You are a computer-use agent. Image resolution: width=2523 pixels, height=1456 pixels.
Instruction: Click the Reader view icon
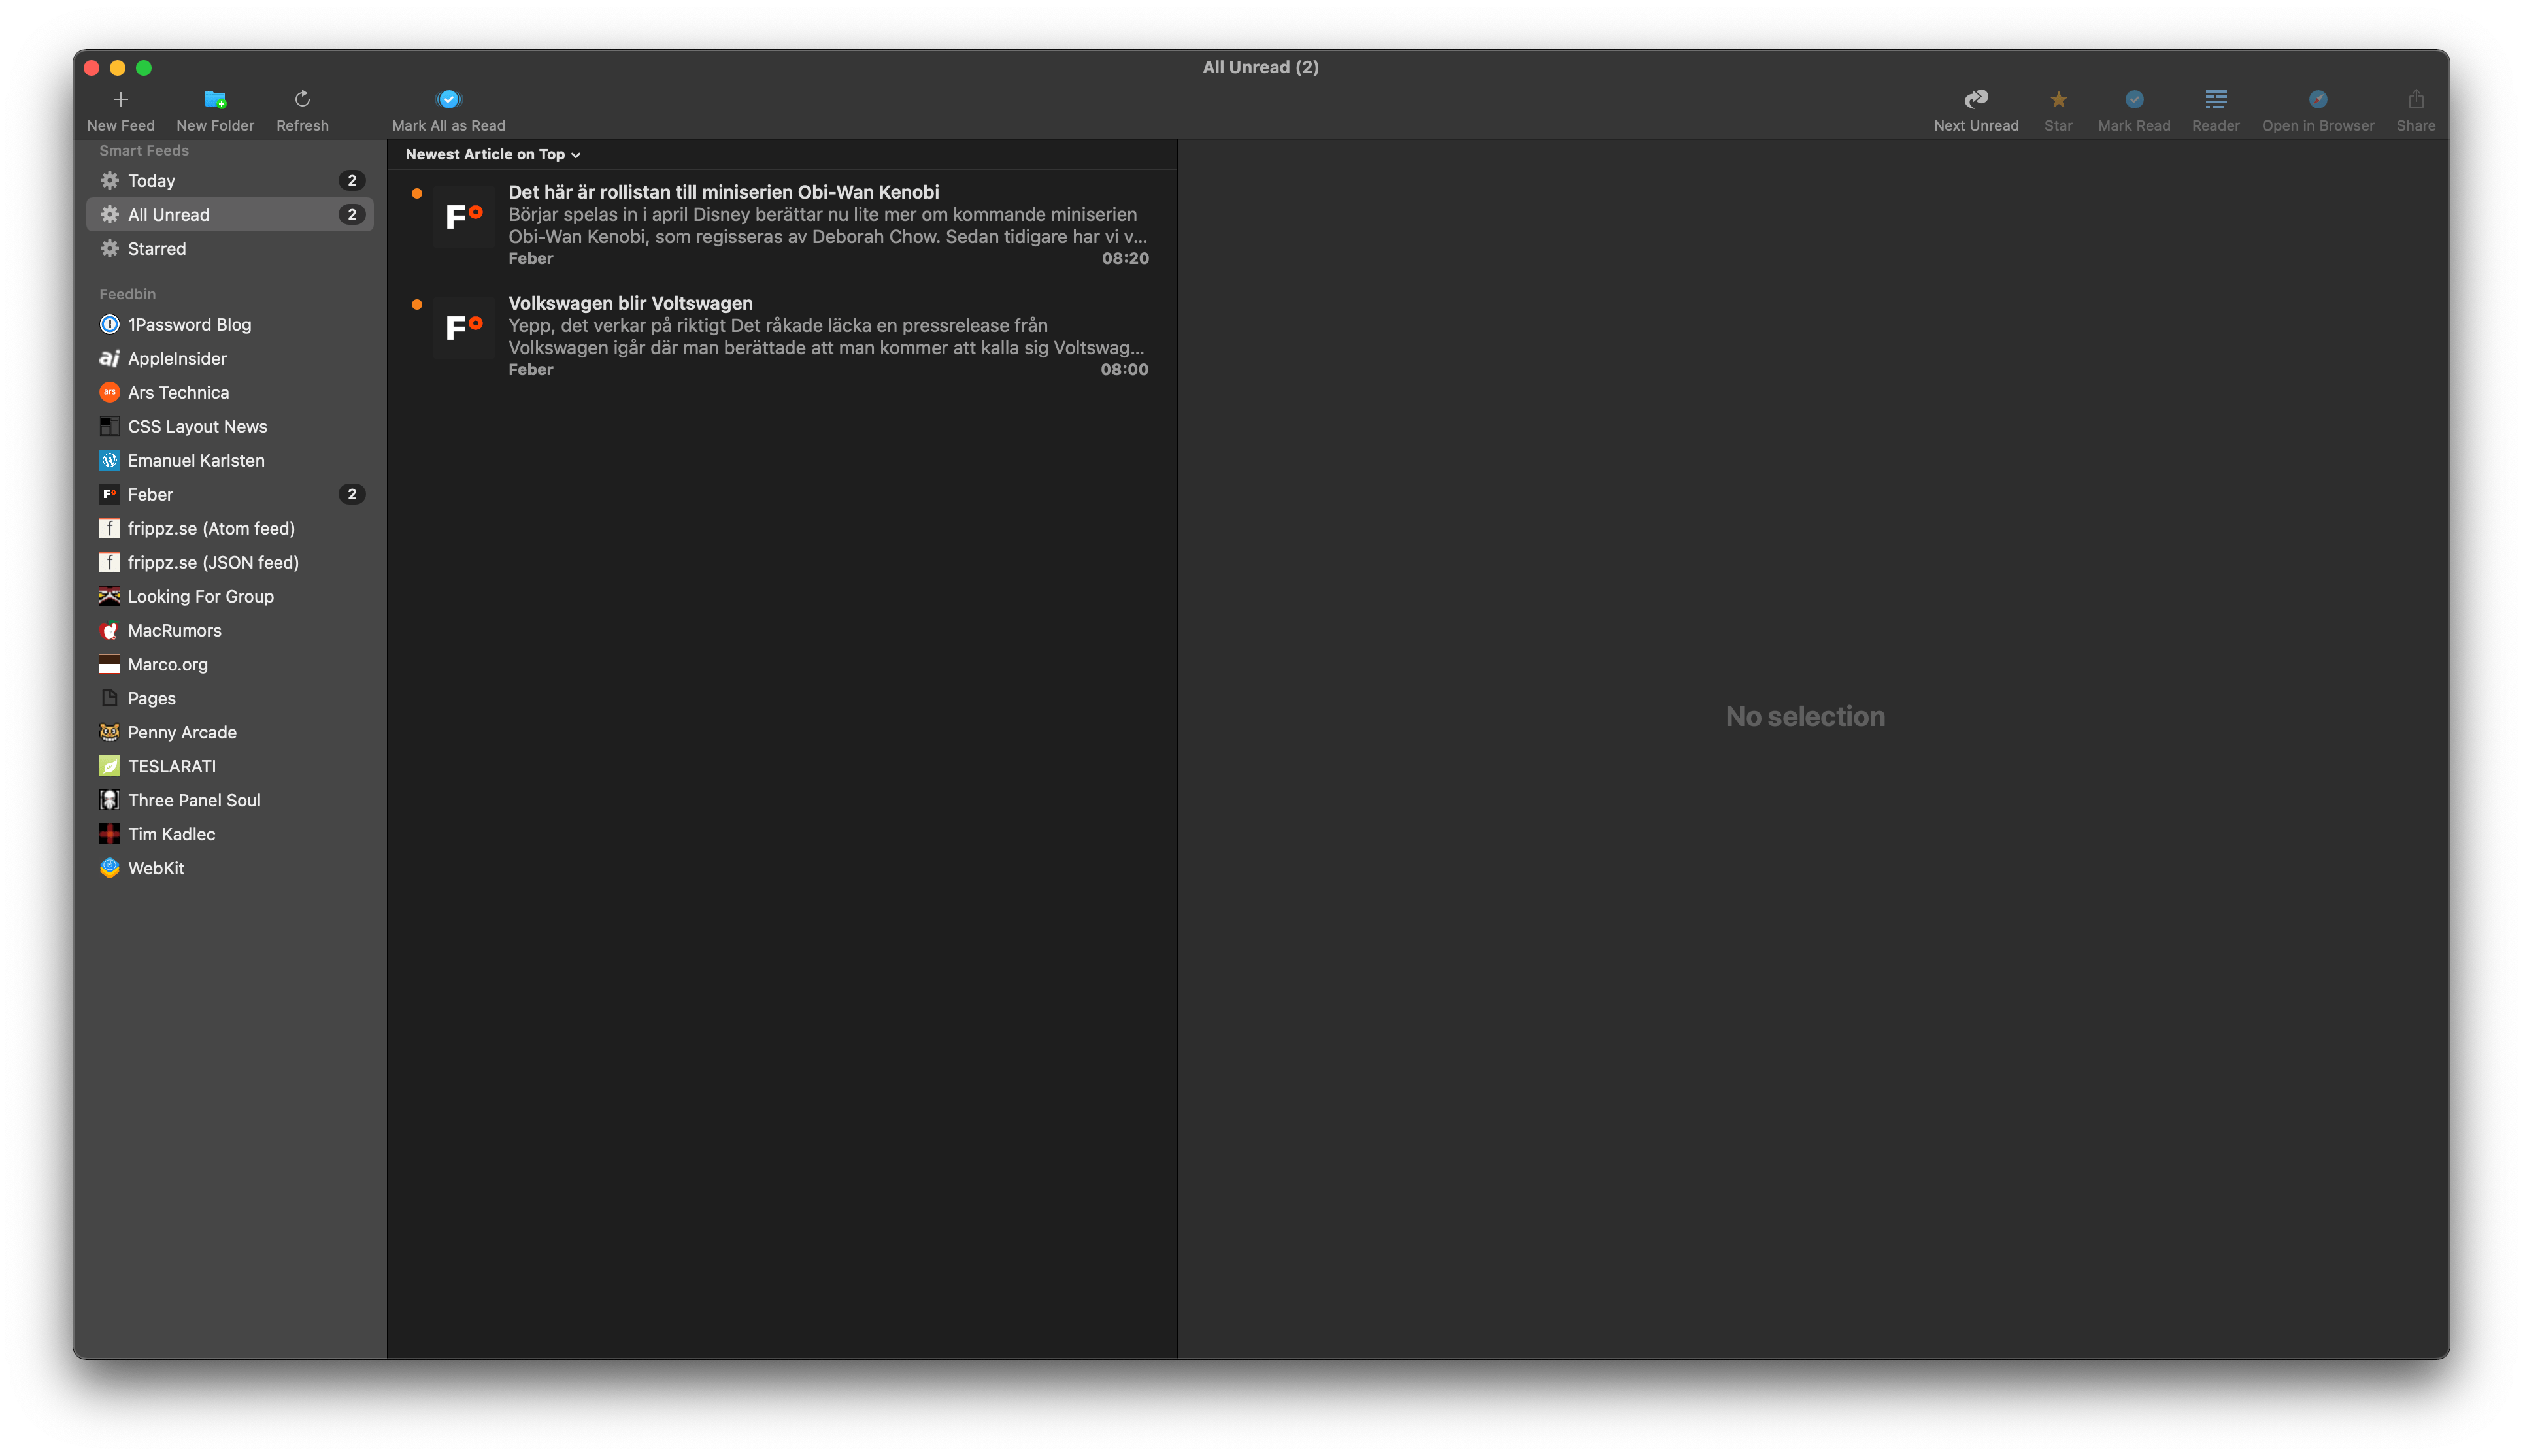point(2215,99)
